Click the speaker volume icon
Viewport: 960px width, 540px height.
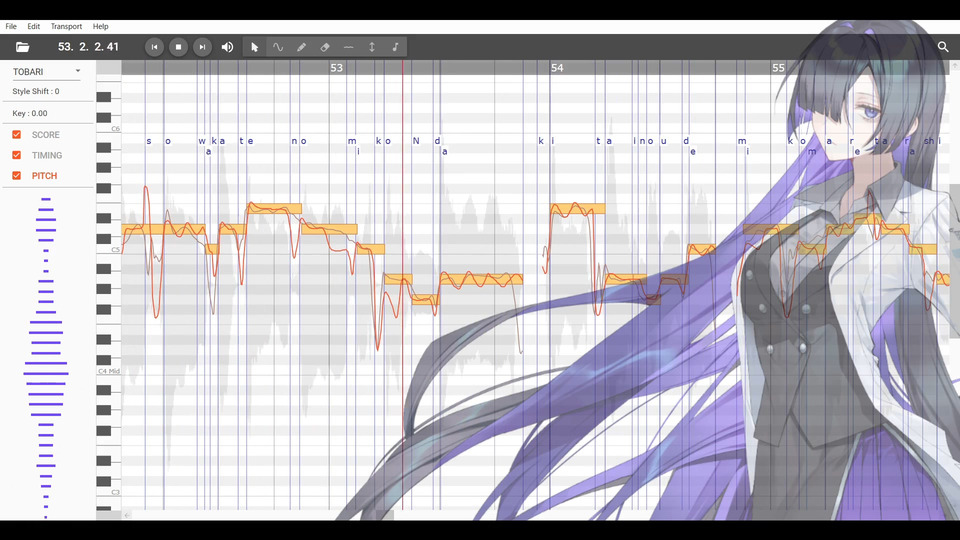click(x=227, y=47)
